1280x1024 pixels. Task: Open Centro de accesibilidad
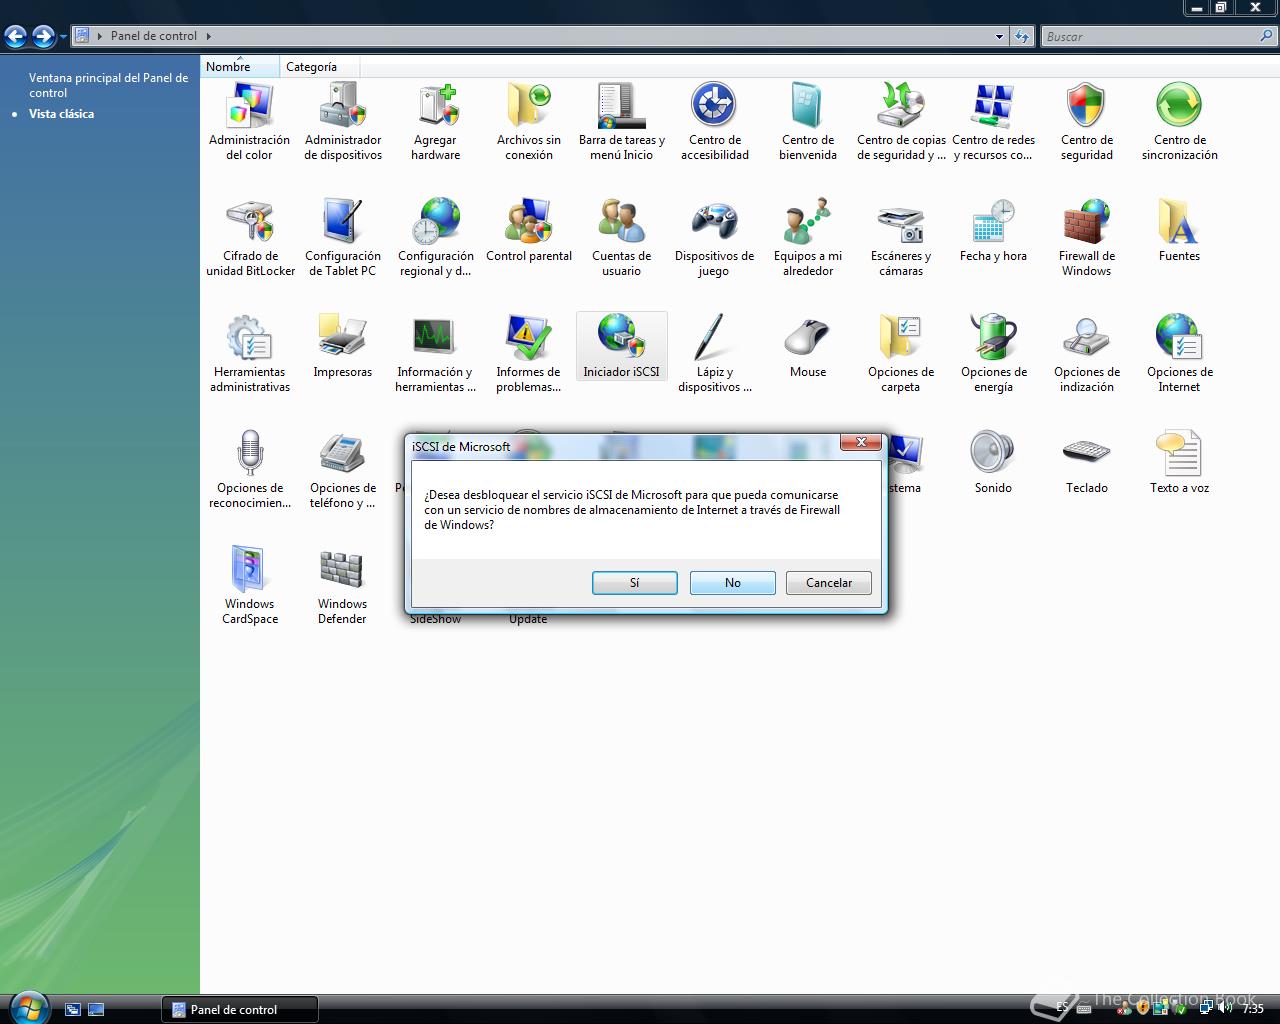coord(715,121)
